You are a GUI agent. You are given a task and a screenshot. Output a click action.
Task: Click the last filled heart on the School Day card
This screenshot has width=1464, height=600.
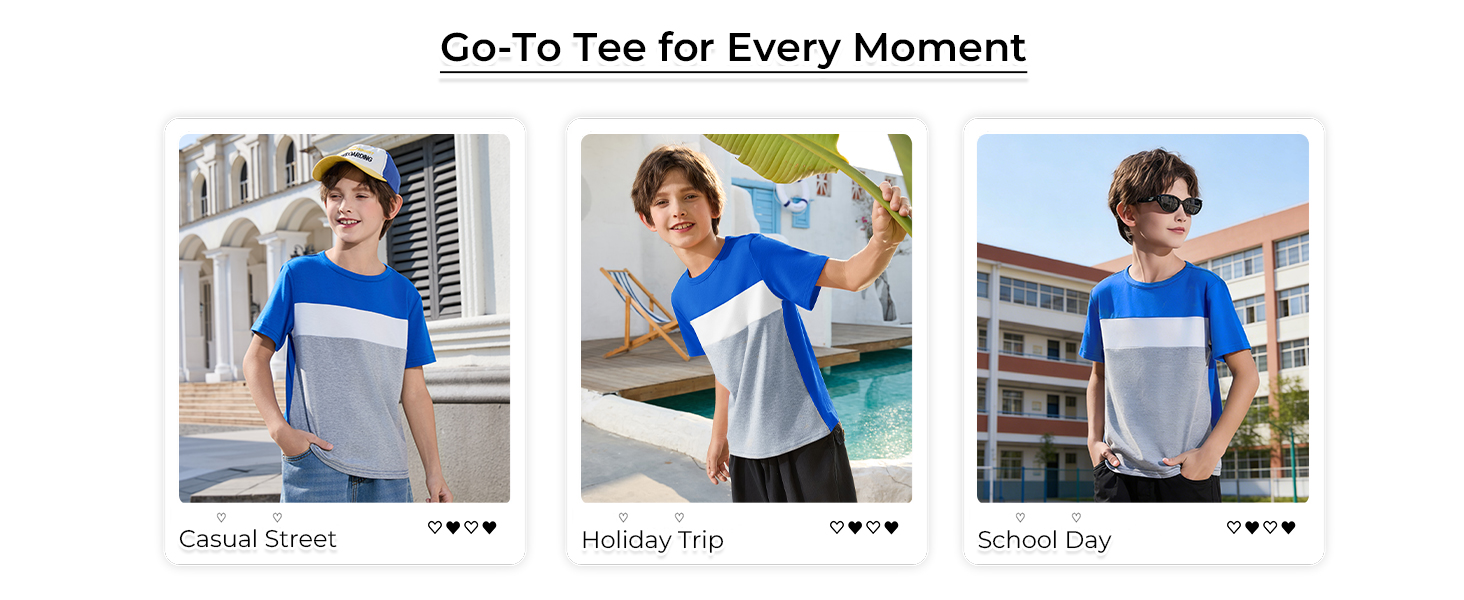(1288, 527)
